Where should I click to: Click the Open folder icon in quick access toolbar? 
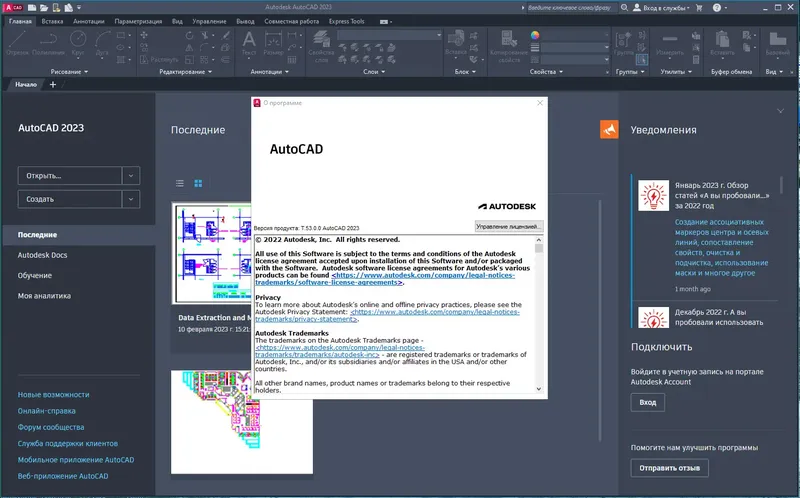44,8
